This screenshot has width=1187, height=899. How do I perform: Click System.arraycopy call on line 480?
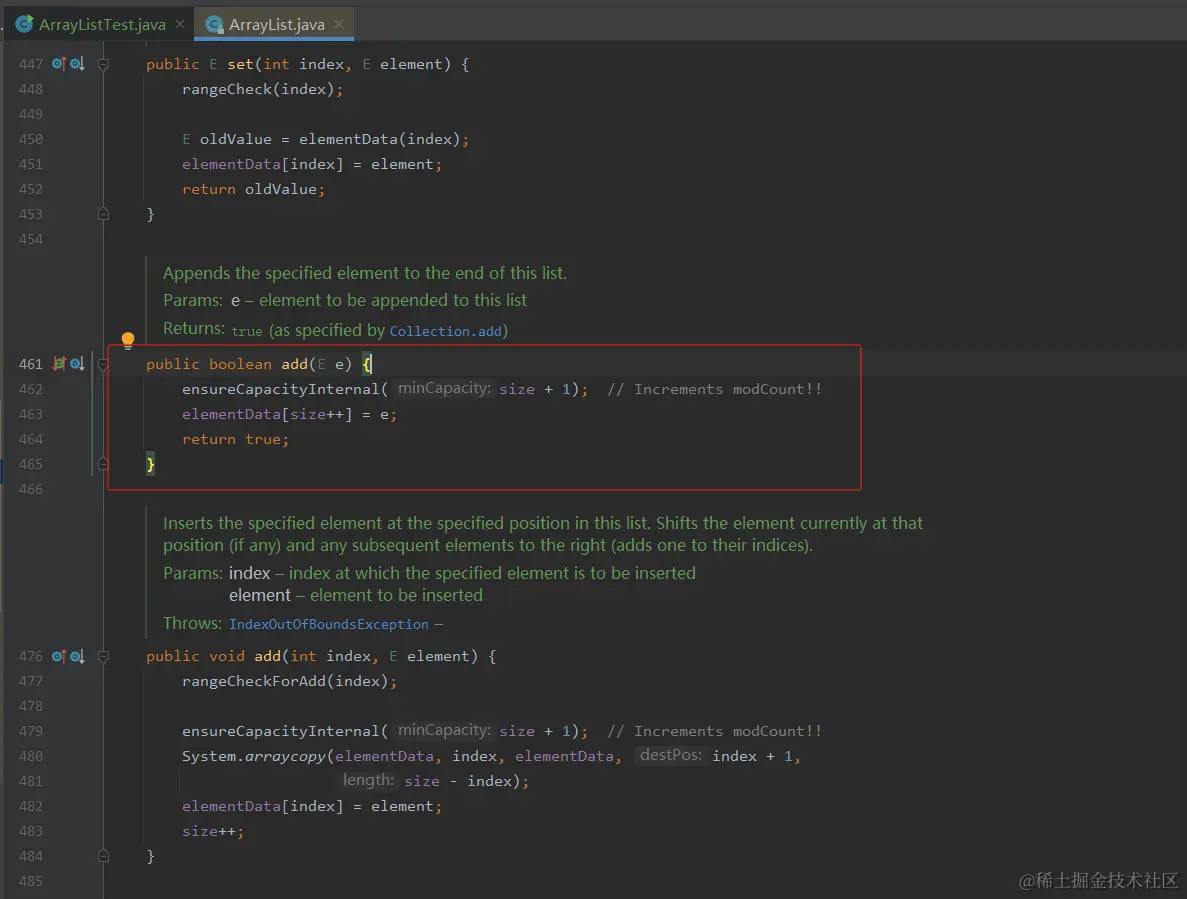coord(254,756)
